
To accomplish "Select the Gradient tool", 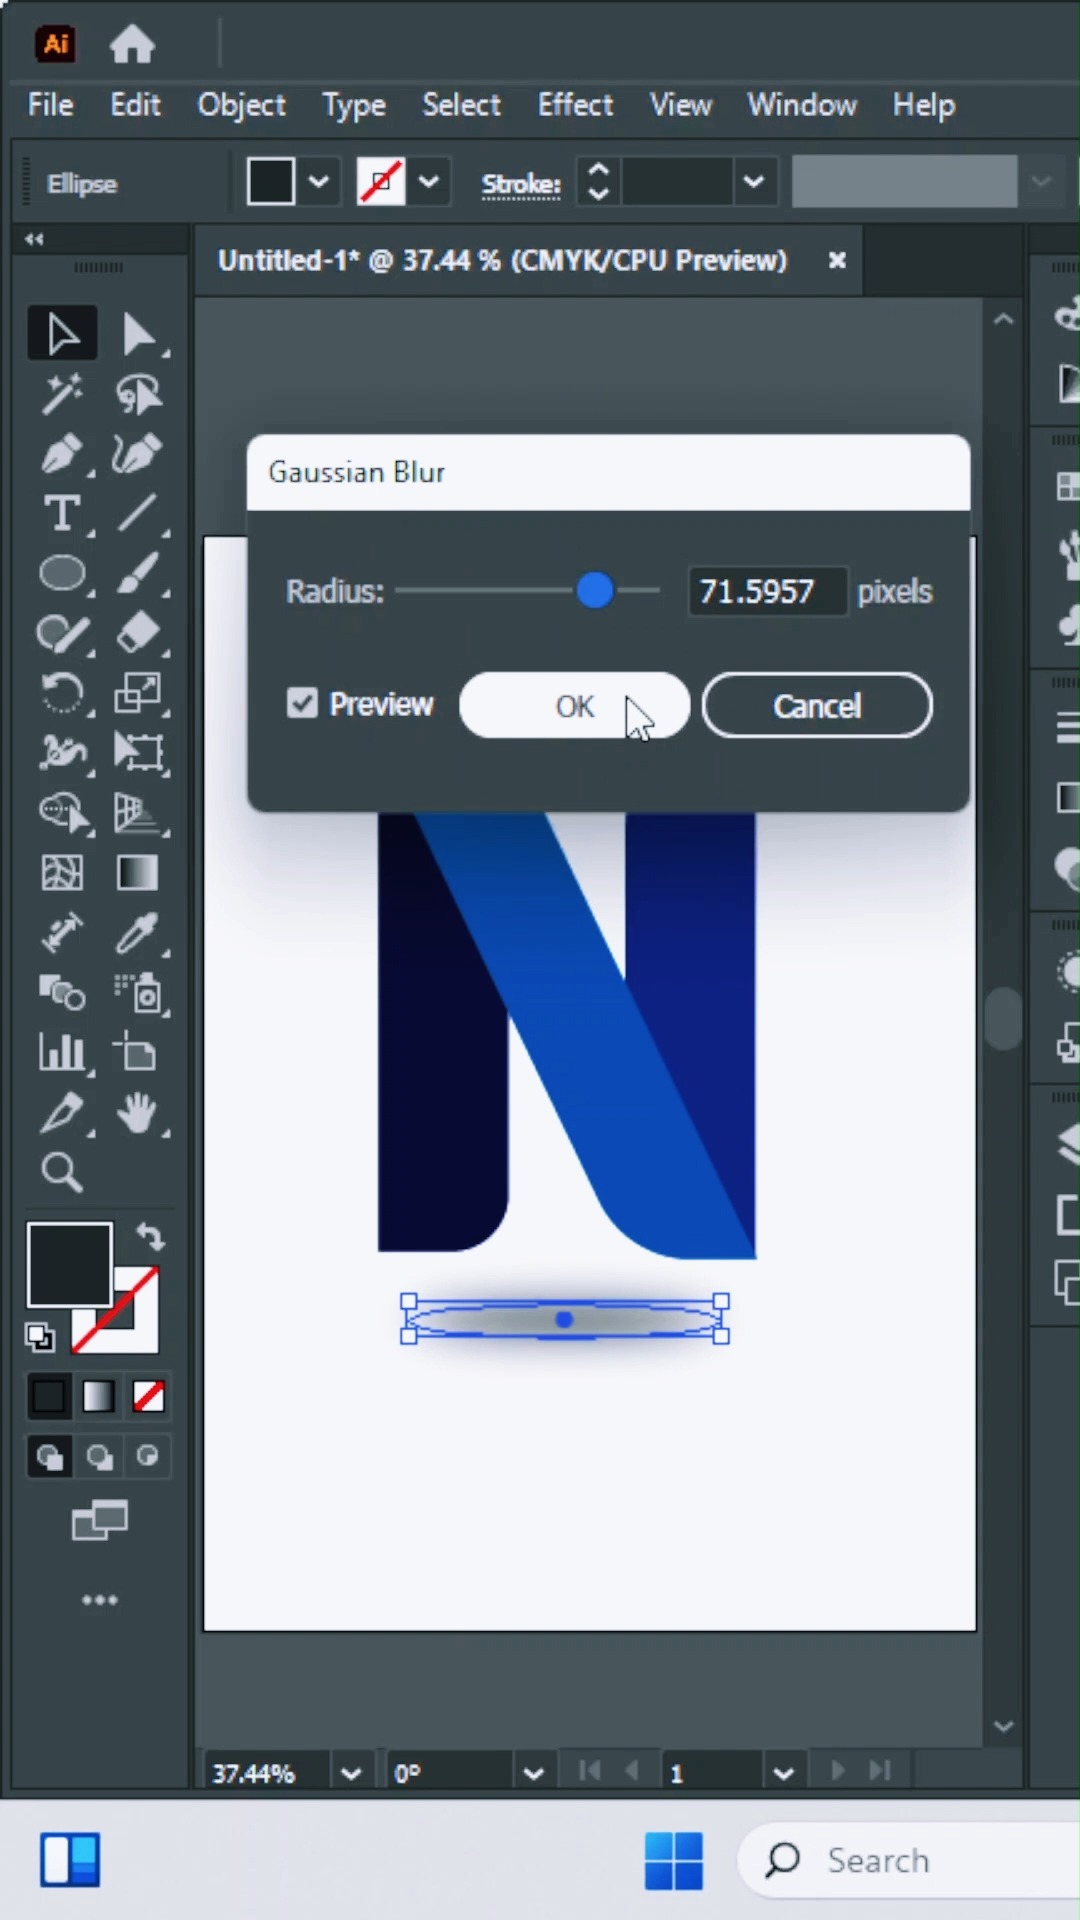I will point(138,873).
